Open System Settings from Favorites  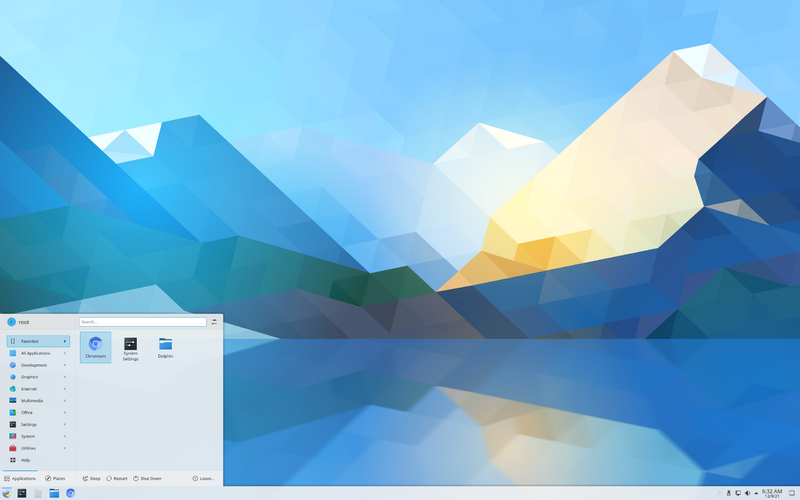coord(130,346)
